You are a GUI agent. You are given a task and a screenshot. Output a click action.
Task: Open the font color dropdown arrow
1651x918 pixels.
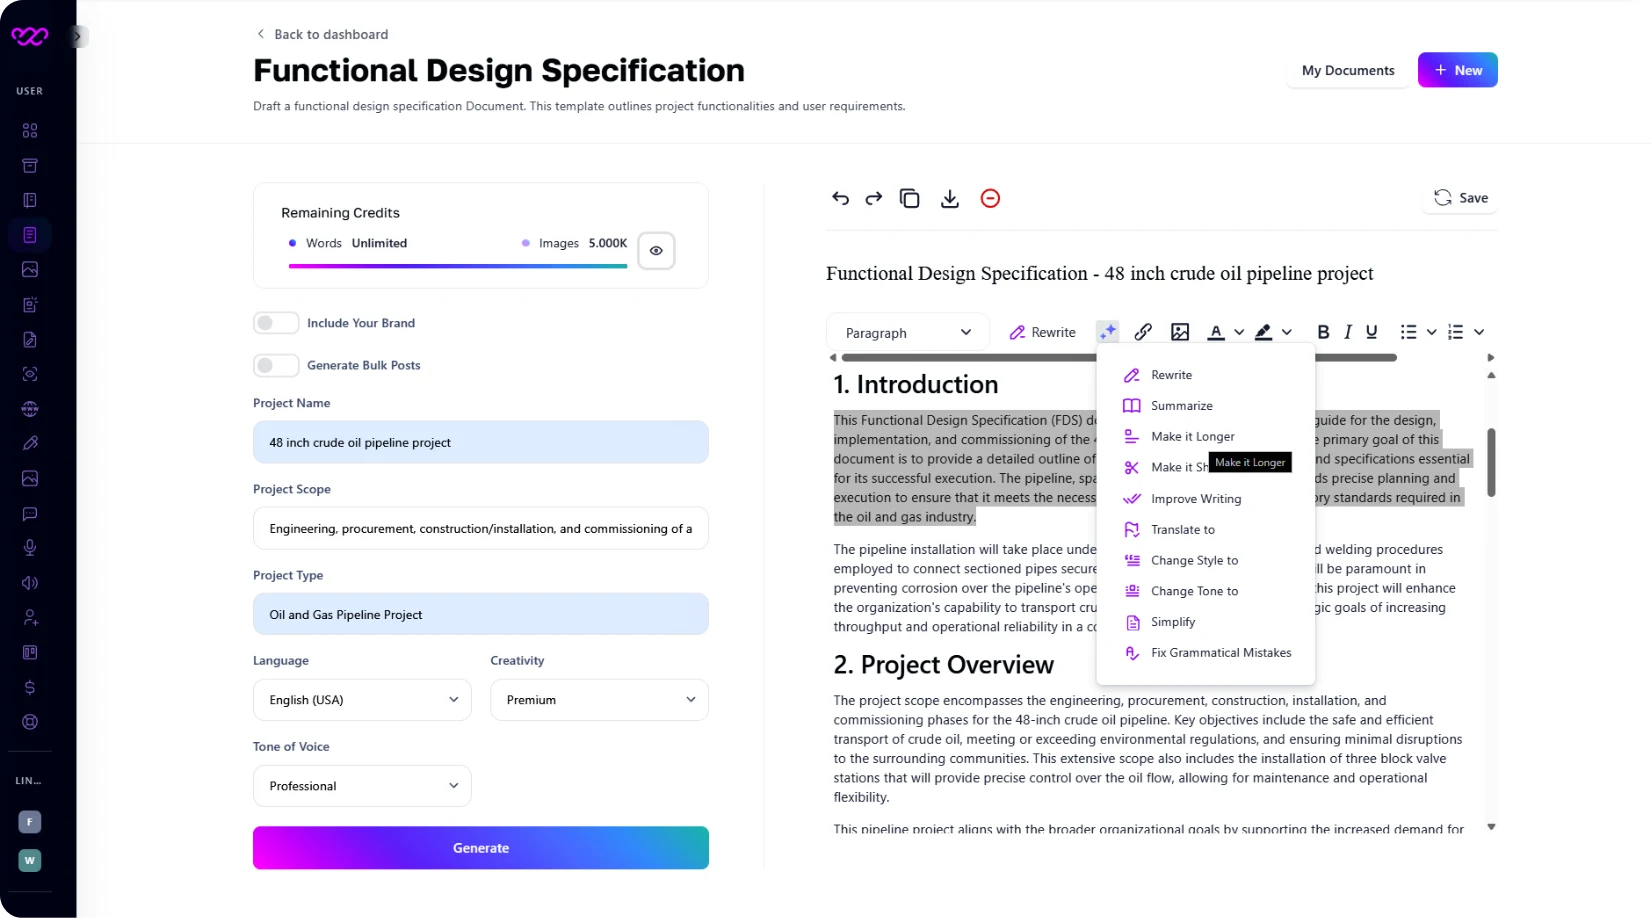click(x=1239, y=332)
